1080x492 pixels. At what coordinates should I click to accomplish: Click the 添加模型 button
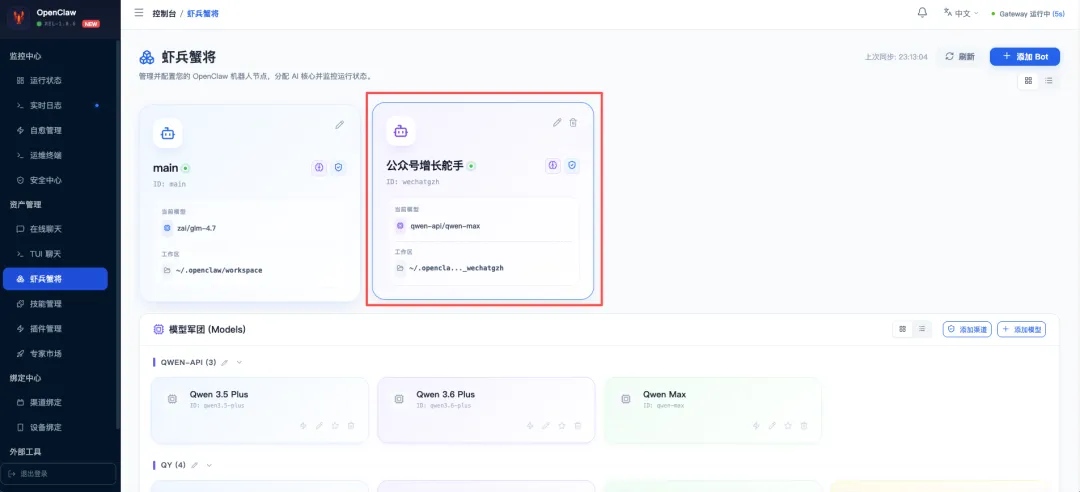coord(1021,329)
